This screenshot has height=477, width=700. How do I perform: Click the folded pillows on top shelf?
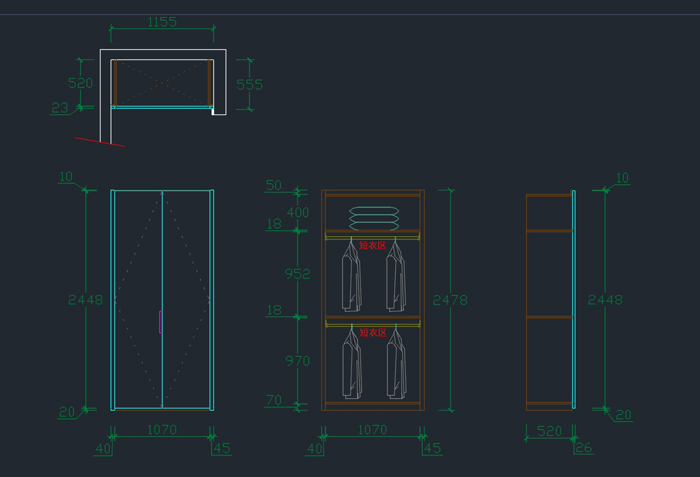coord(372,217)
